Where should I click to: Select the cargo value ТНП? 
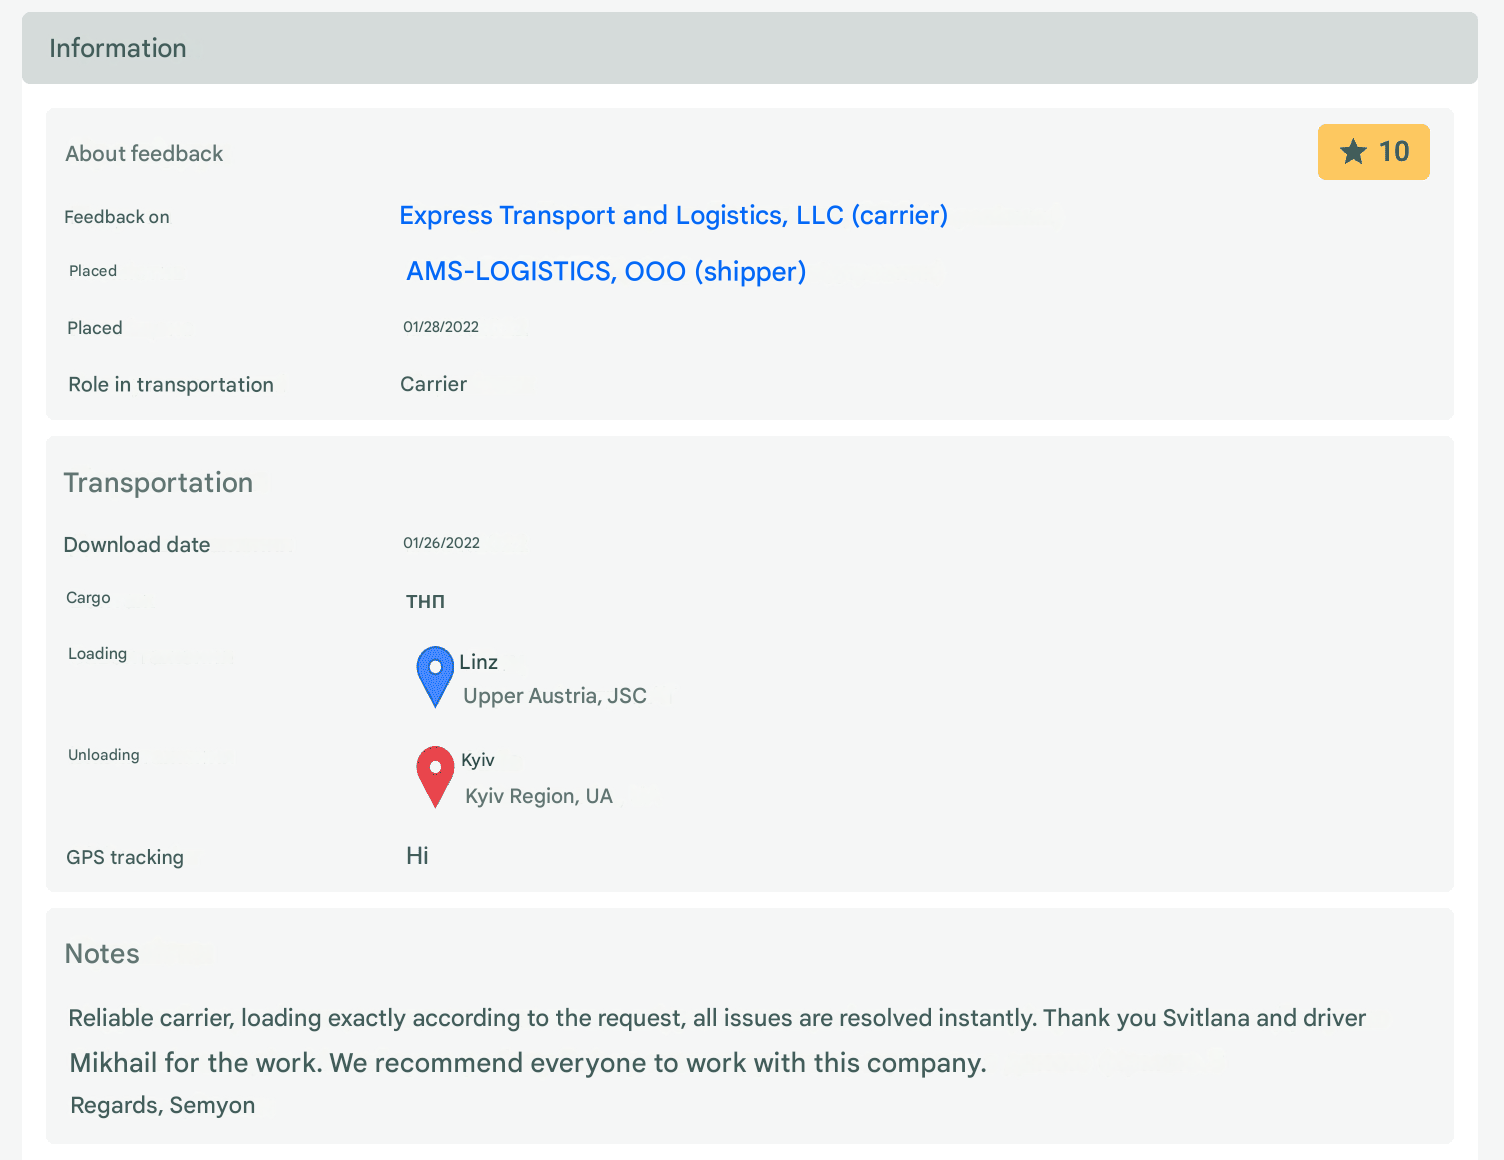[x=425, y=601]
